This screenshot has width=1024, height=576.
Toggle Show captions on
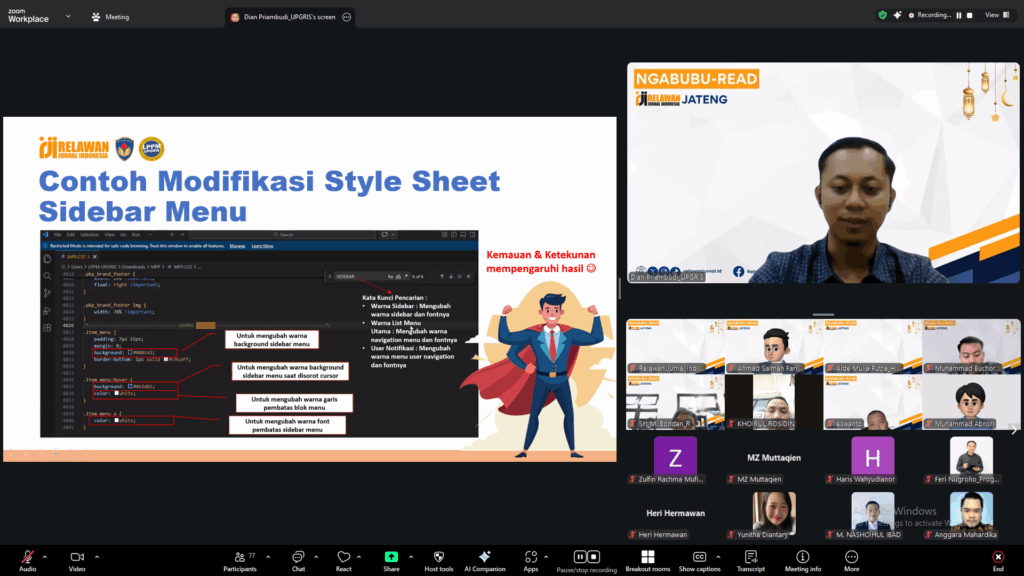coord(699,557)
